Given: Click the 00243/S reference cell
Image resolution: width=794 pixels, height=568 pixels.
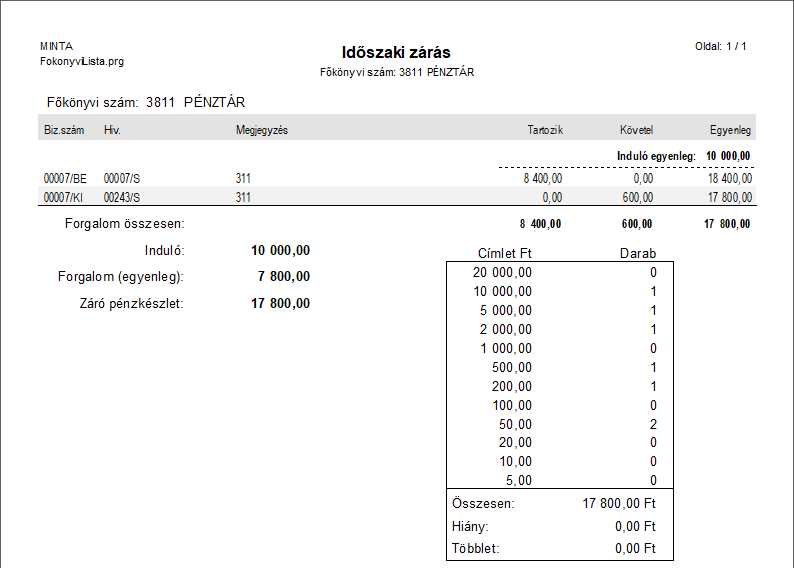Looking at the screenshot, I should [122, 197].
